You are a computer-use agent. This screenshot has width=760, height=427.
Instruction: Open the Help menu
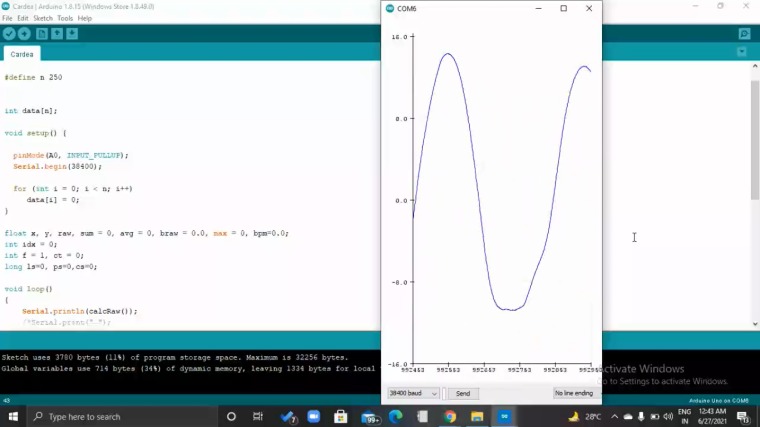pyautogui.click(x=85, y=18)
